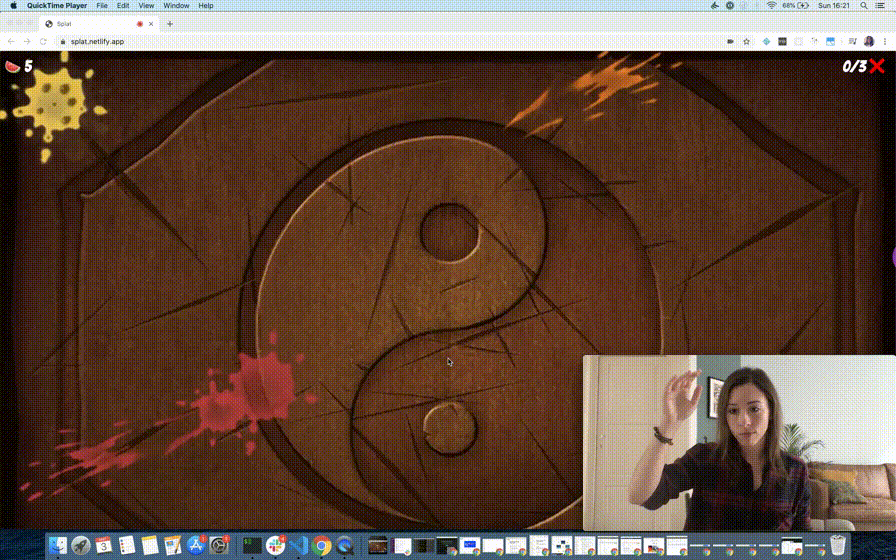Bookmark this page with the star icon
This screenshot has width=896, height=560.
746,42
